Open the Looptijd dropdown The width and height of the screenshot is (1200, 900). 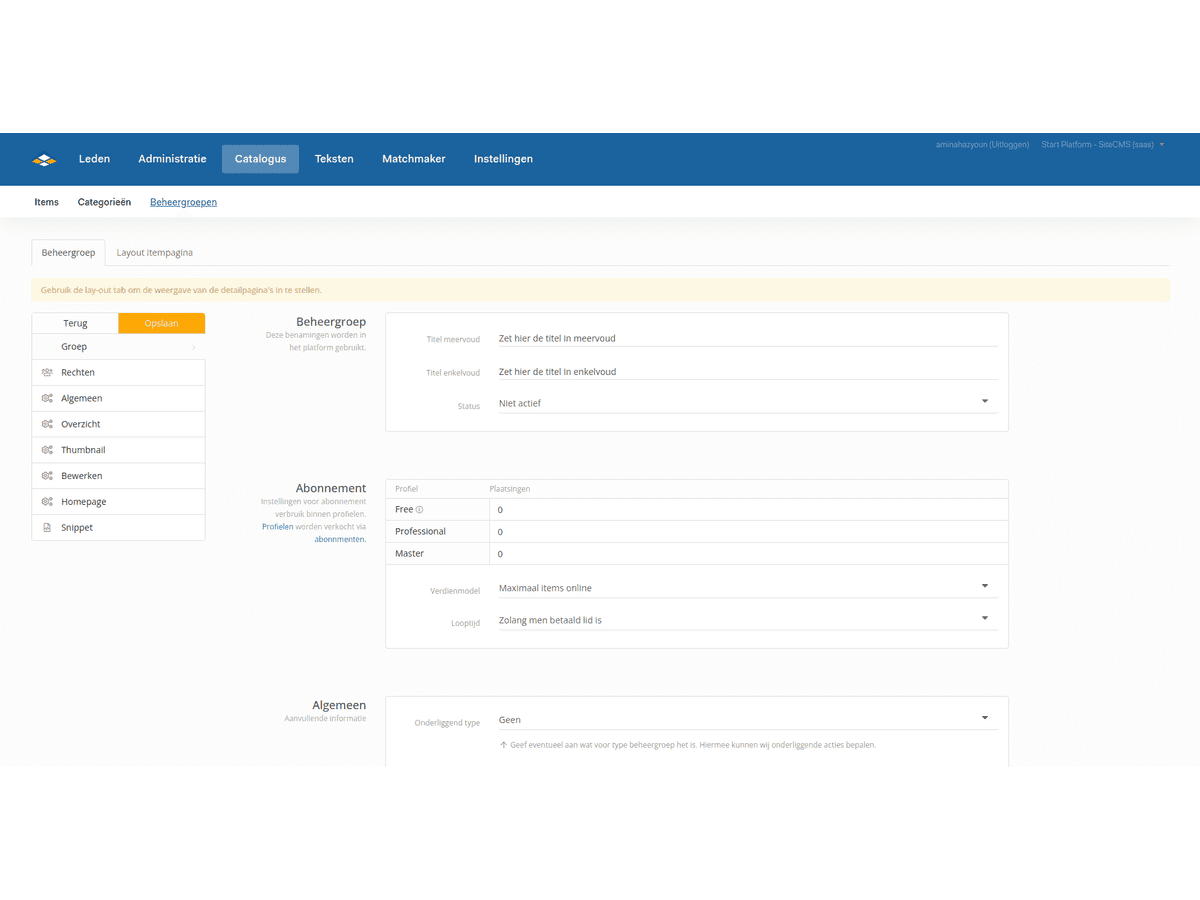pyautogui.click(x=746, y=620)
